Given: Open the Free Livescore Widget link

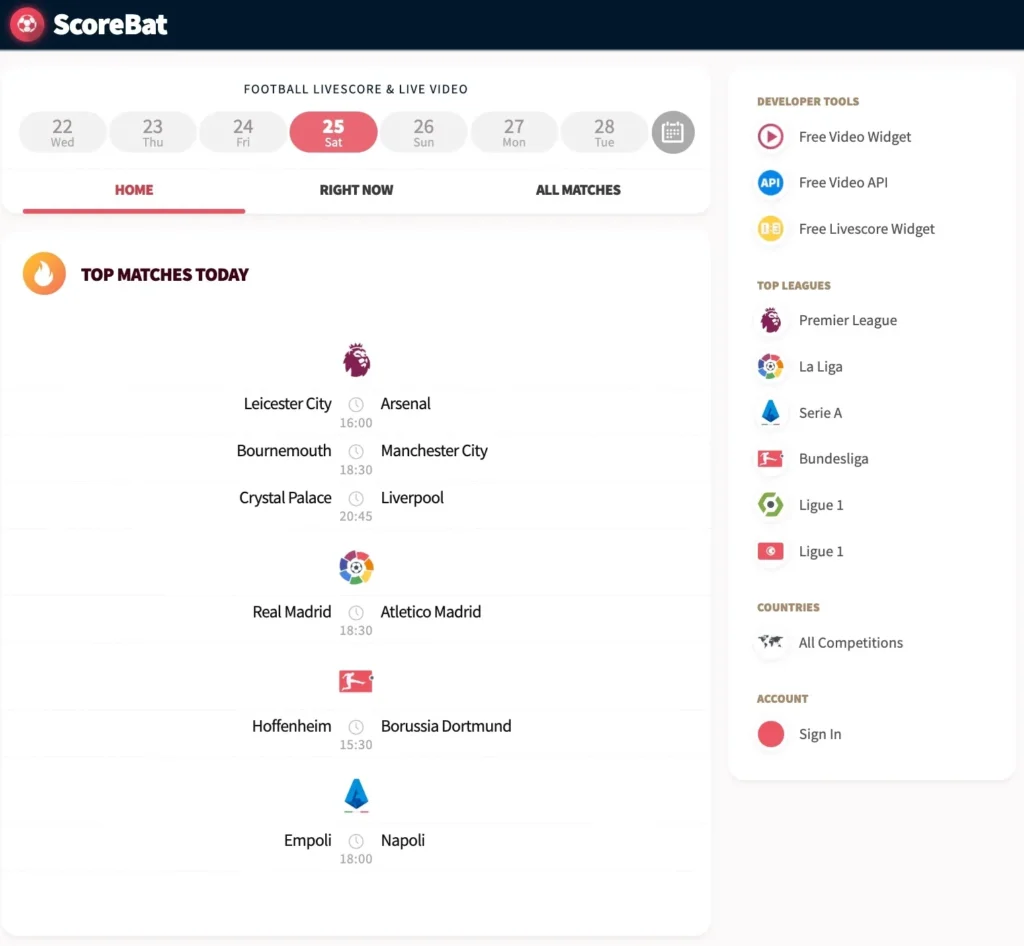Looking at the screenshot, I should click(x=867, y=229).
